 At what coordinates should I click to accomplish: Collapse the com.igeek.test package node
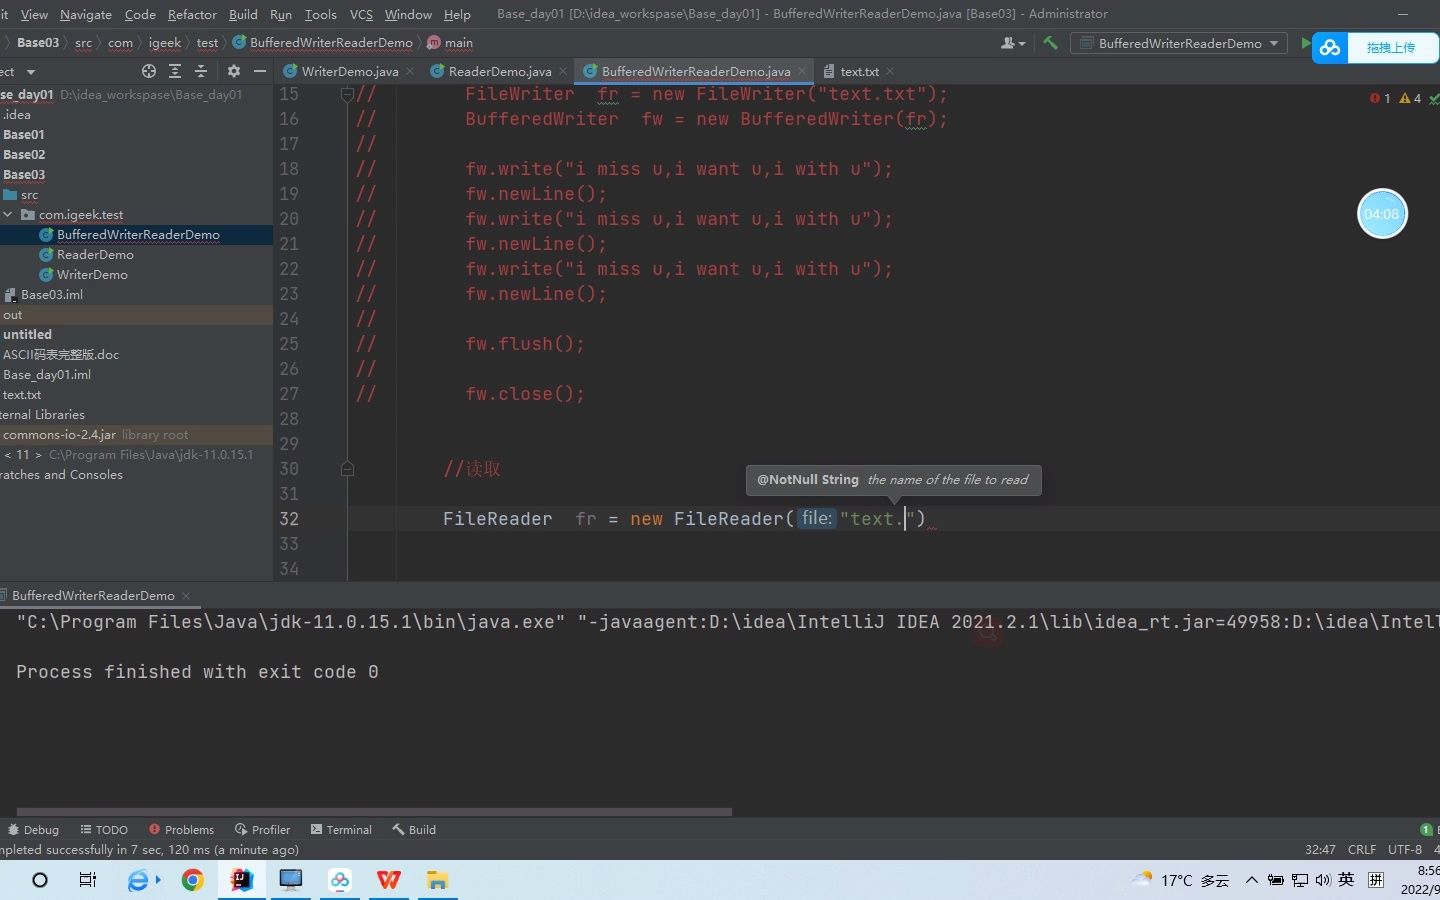pyautogui.click(x=8, y=215)
